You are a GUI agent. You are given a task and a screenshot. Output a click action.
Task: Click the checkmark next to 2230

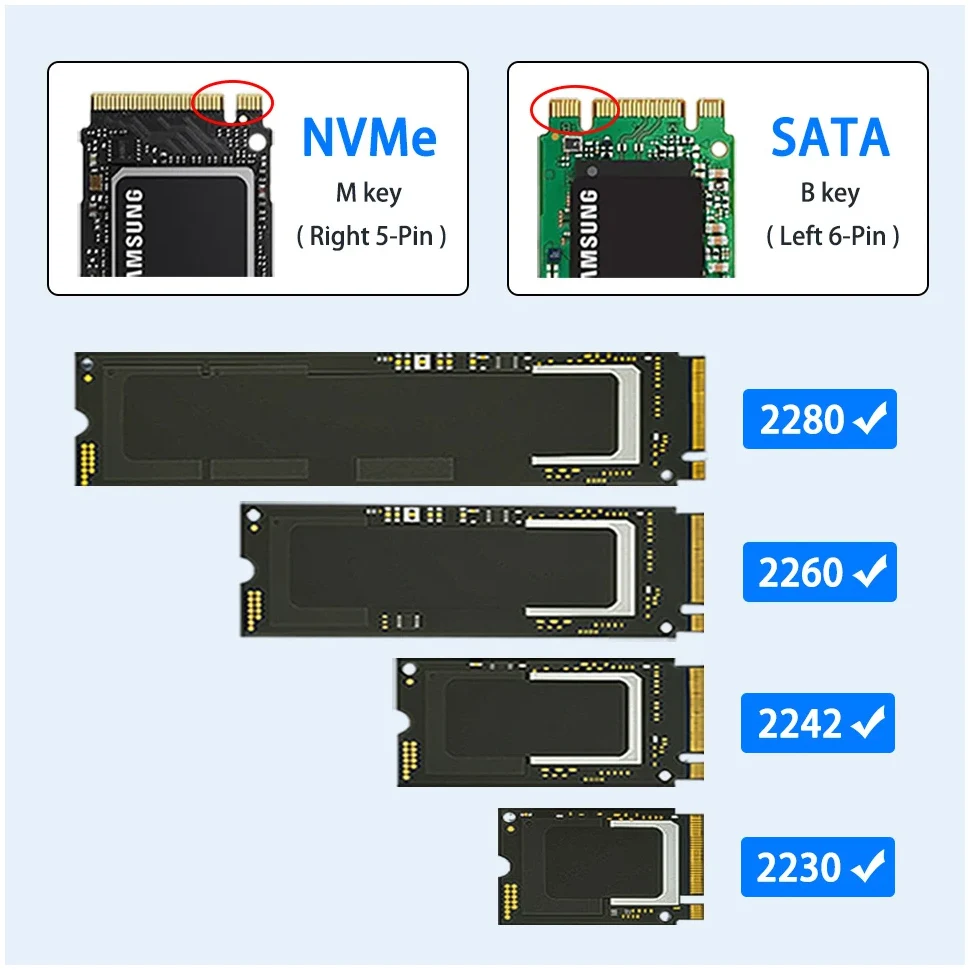tap(869, 866)
